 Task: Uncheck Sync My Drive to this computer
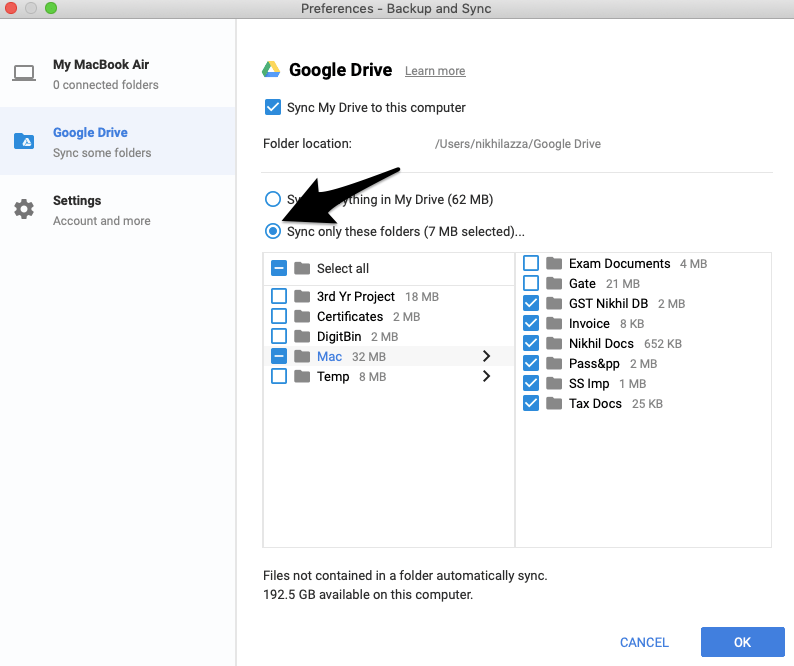(x=273, y=107)
